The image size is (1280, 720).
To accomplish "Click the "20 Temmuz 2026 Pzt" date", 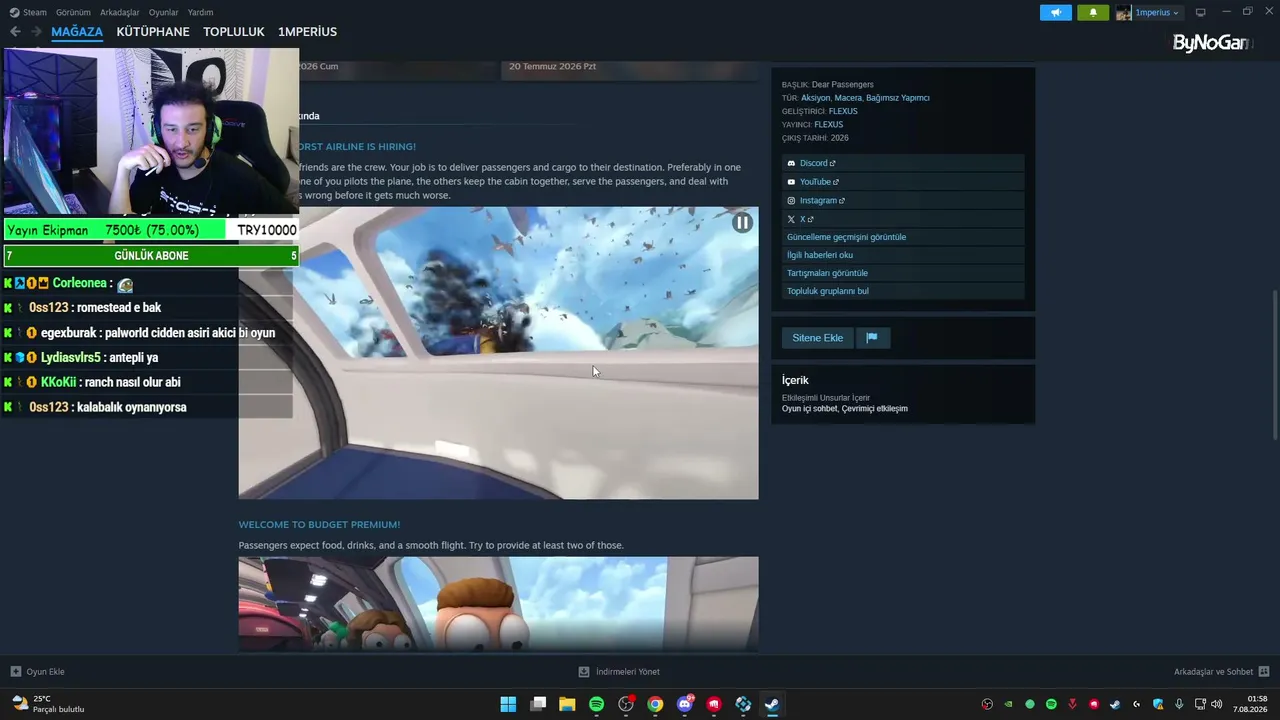I will click(552, 66).
